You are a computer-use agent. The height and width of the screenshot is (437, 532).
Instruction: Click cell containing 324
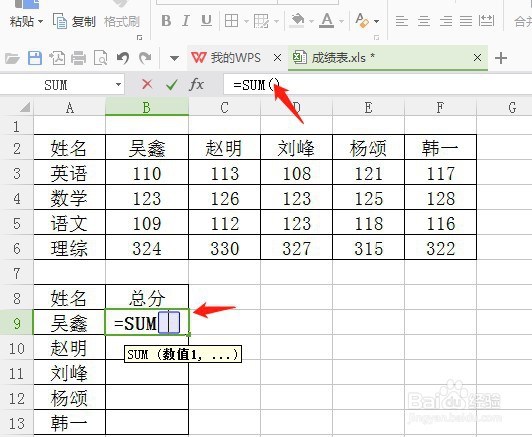(147, 248)
